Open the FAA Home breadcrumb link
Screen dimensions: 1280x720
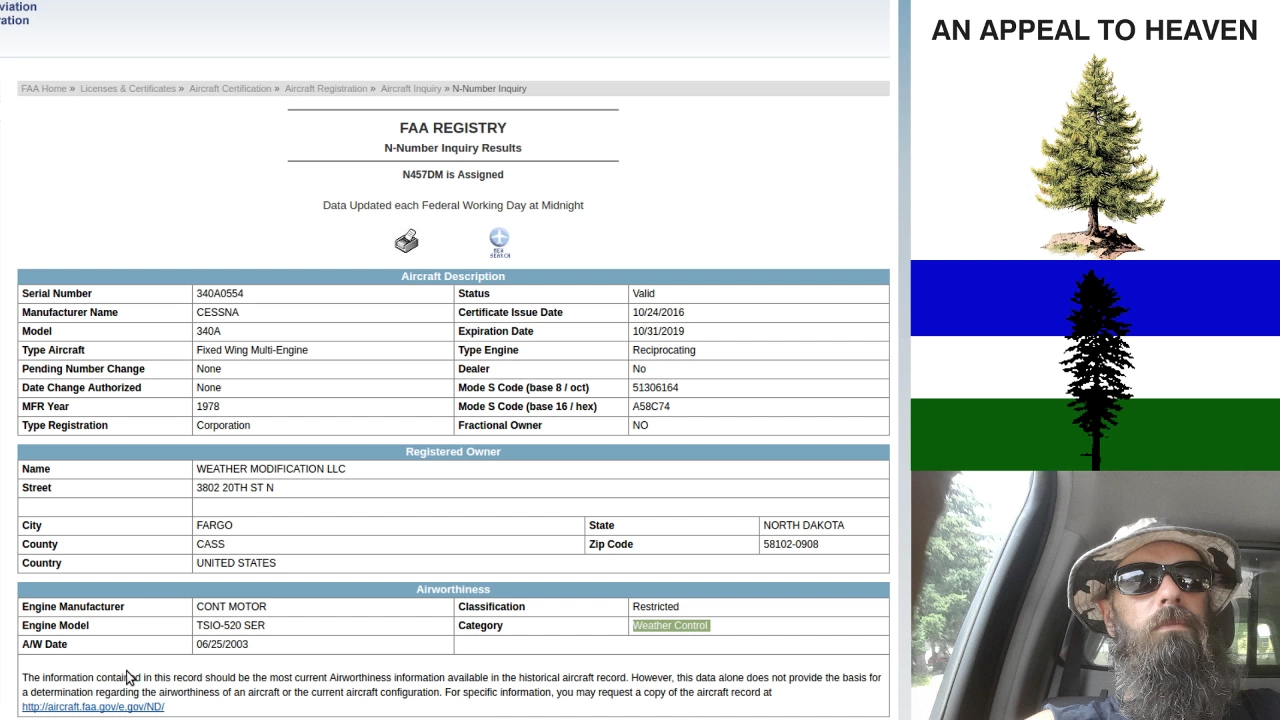(x=44, y=89)
